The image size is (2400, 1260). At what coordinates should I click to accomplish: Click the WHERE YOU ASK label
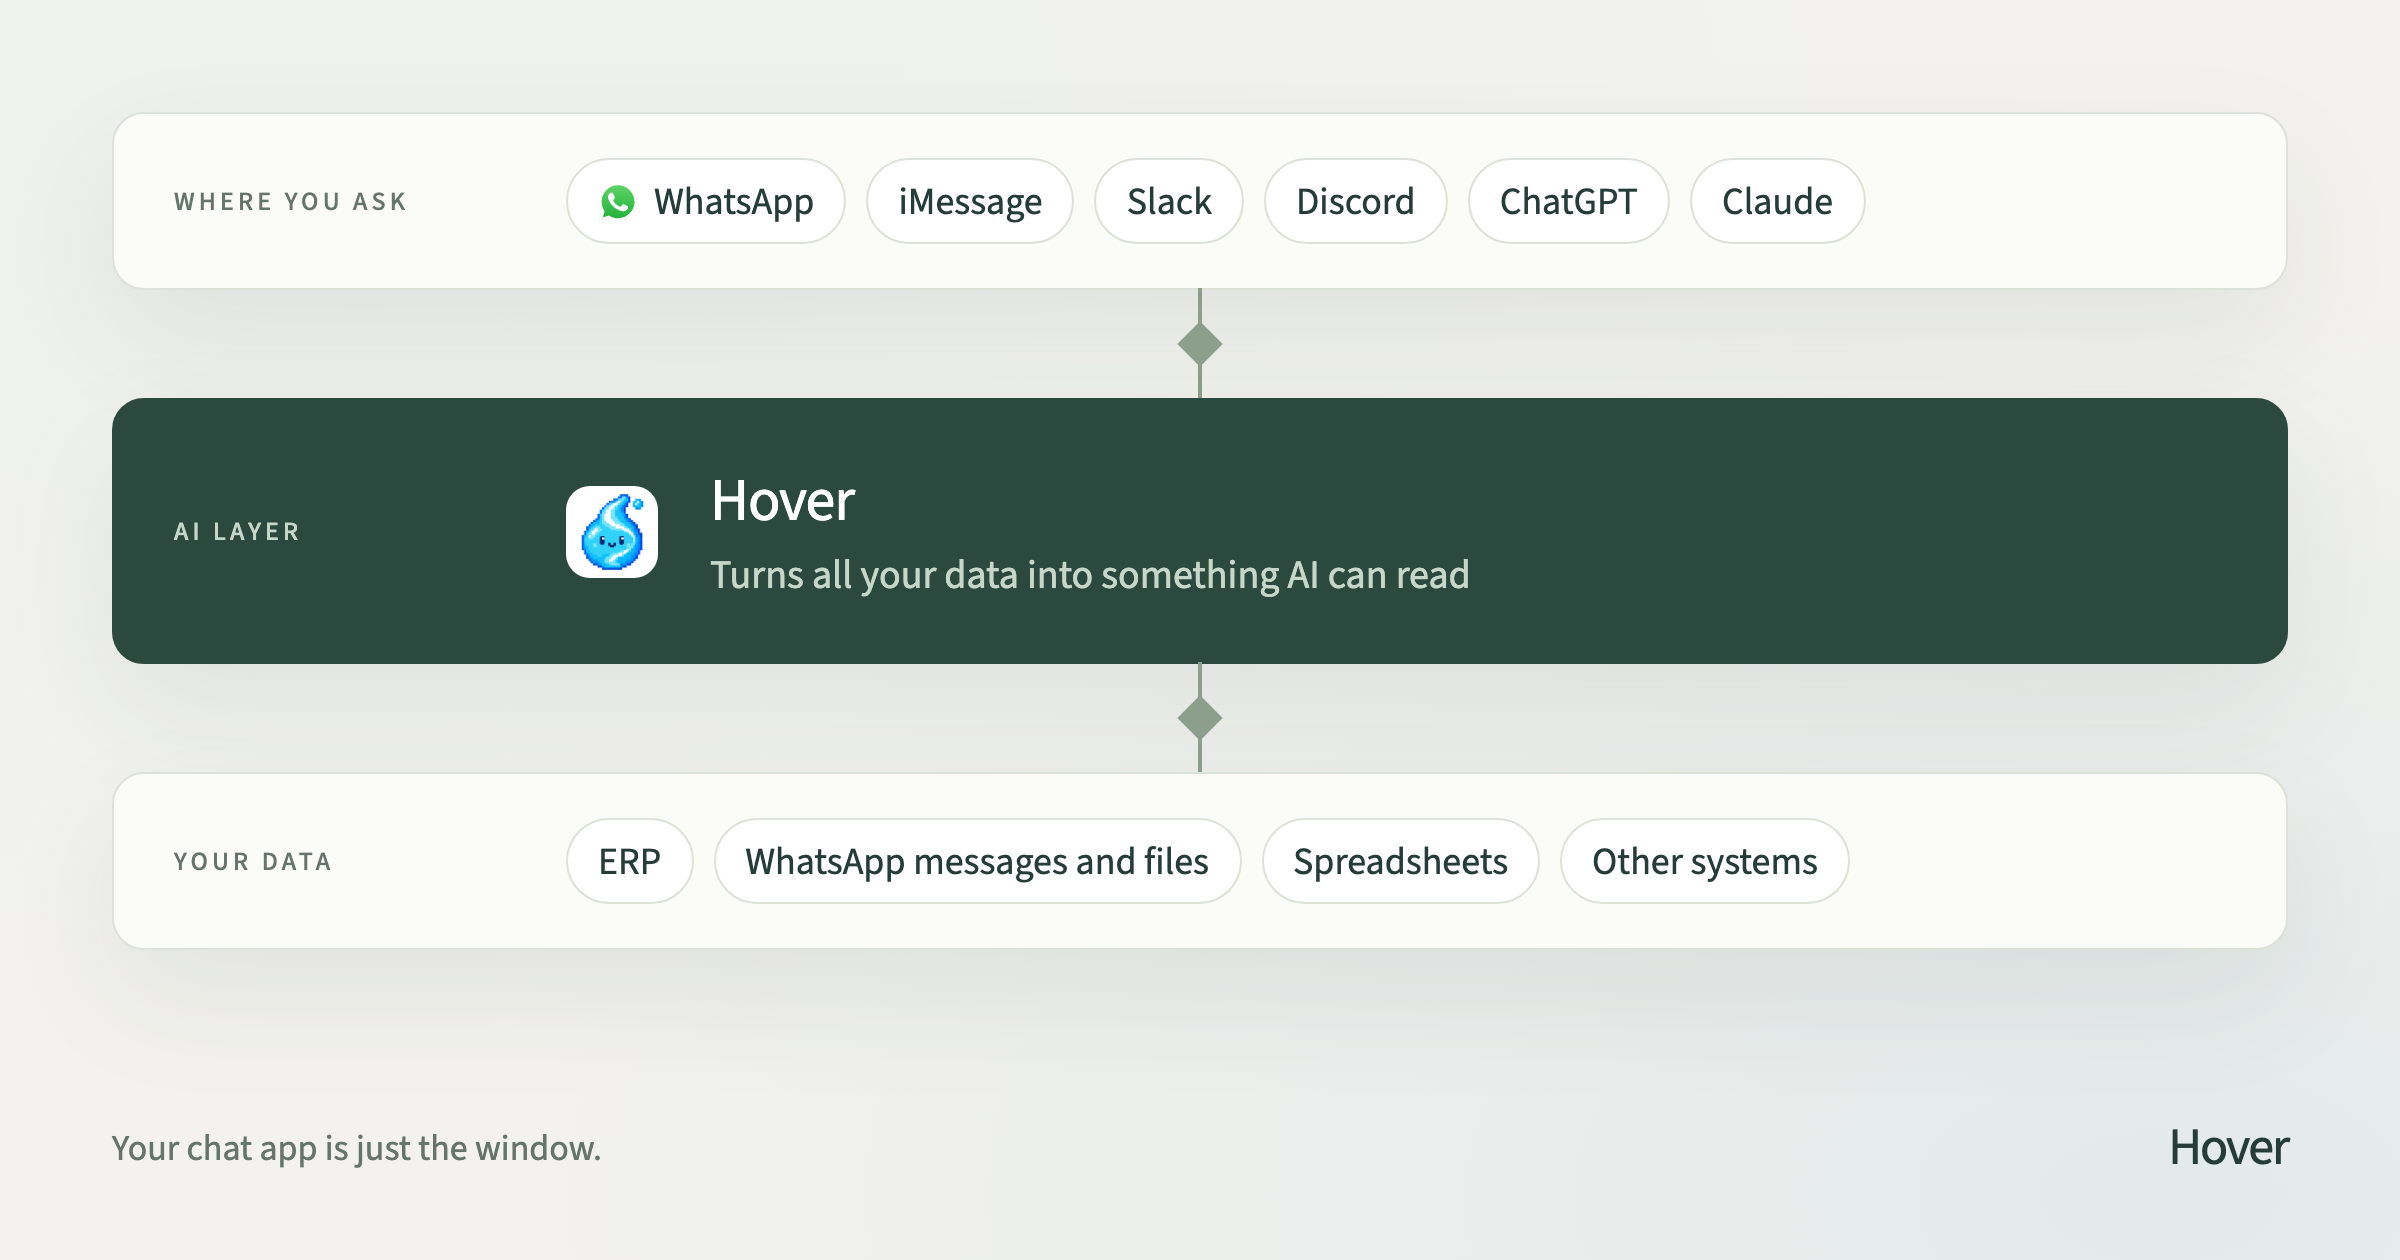tap(290, 202)
